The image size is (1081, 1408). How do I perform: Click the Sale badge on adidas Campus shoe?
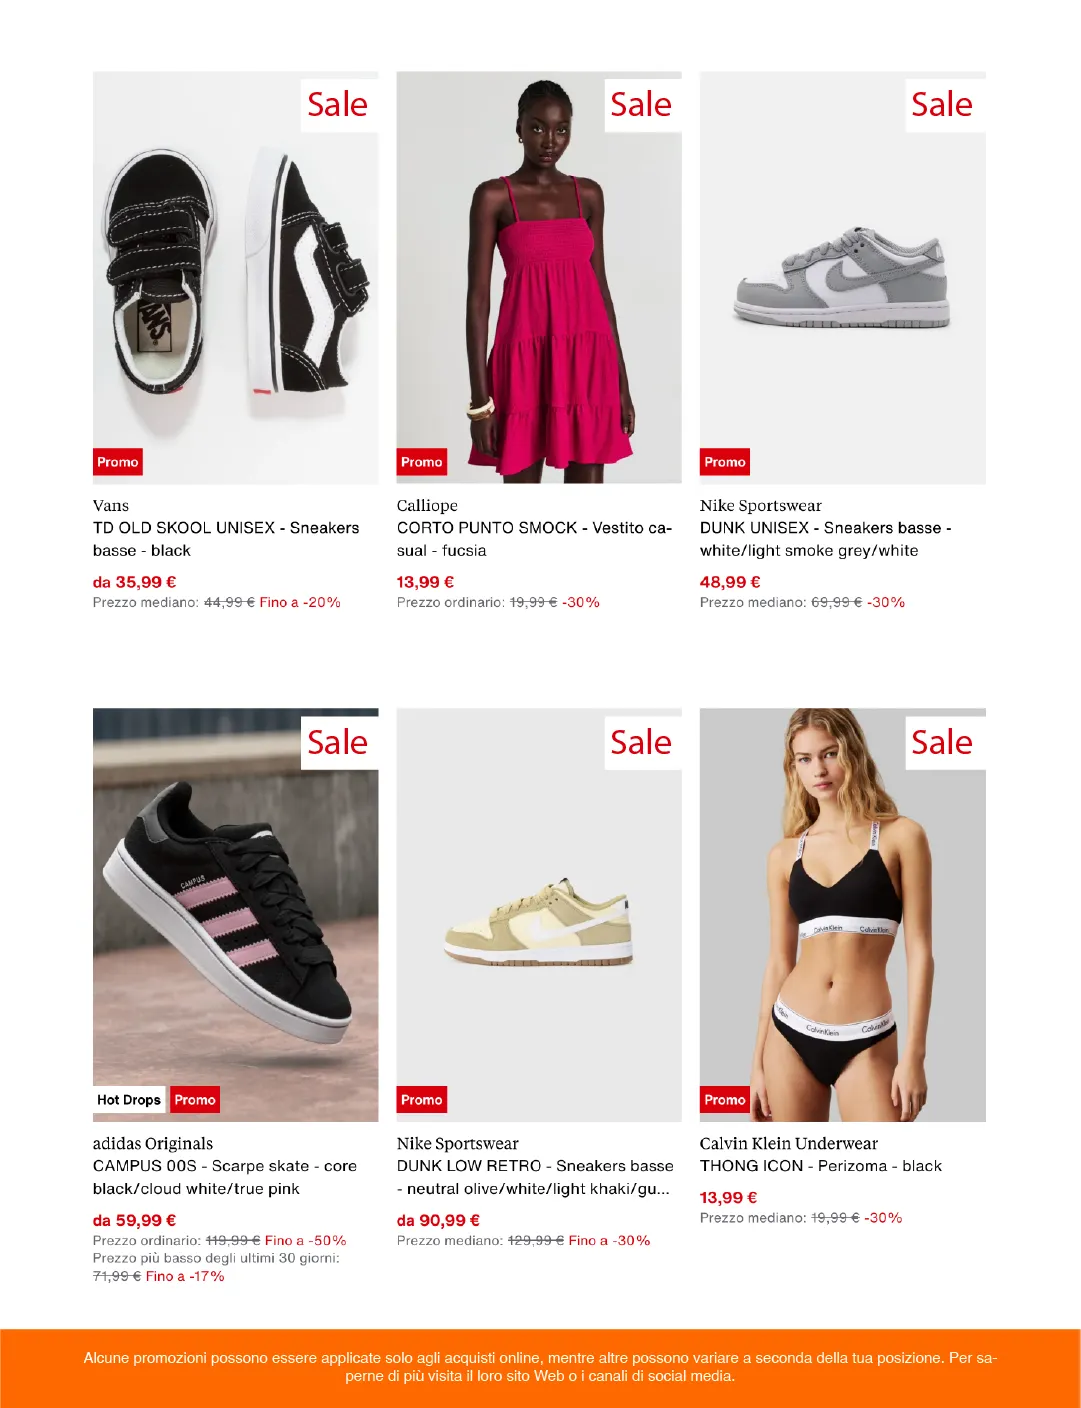pos(338,743)
